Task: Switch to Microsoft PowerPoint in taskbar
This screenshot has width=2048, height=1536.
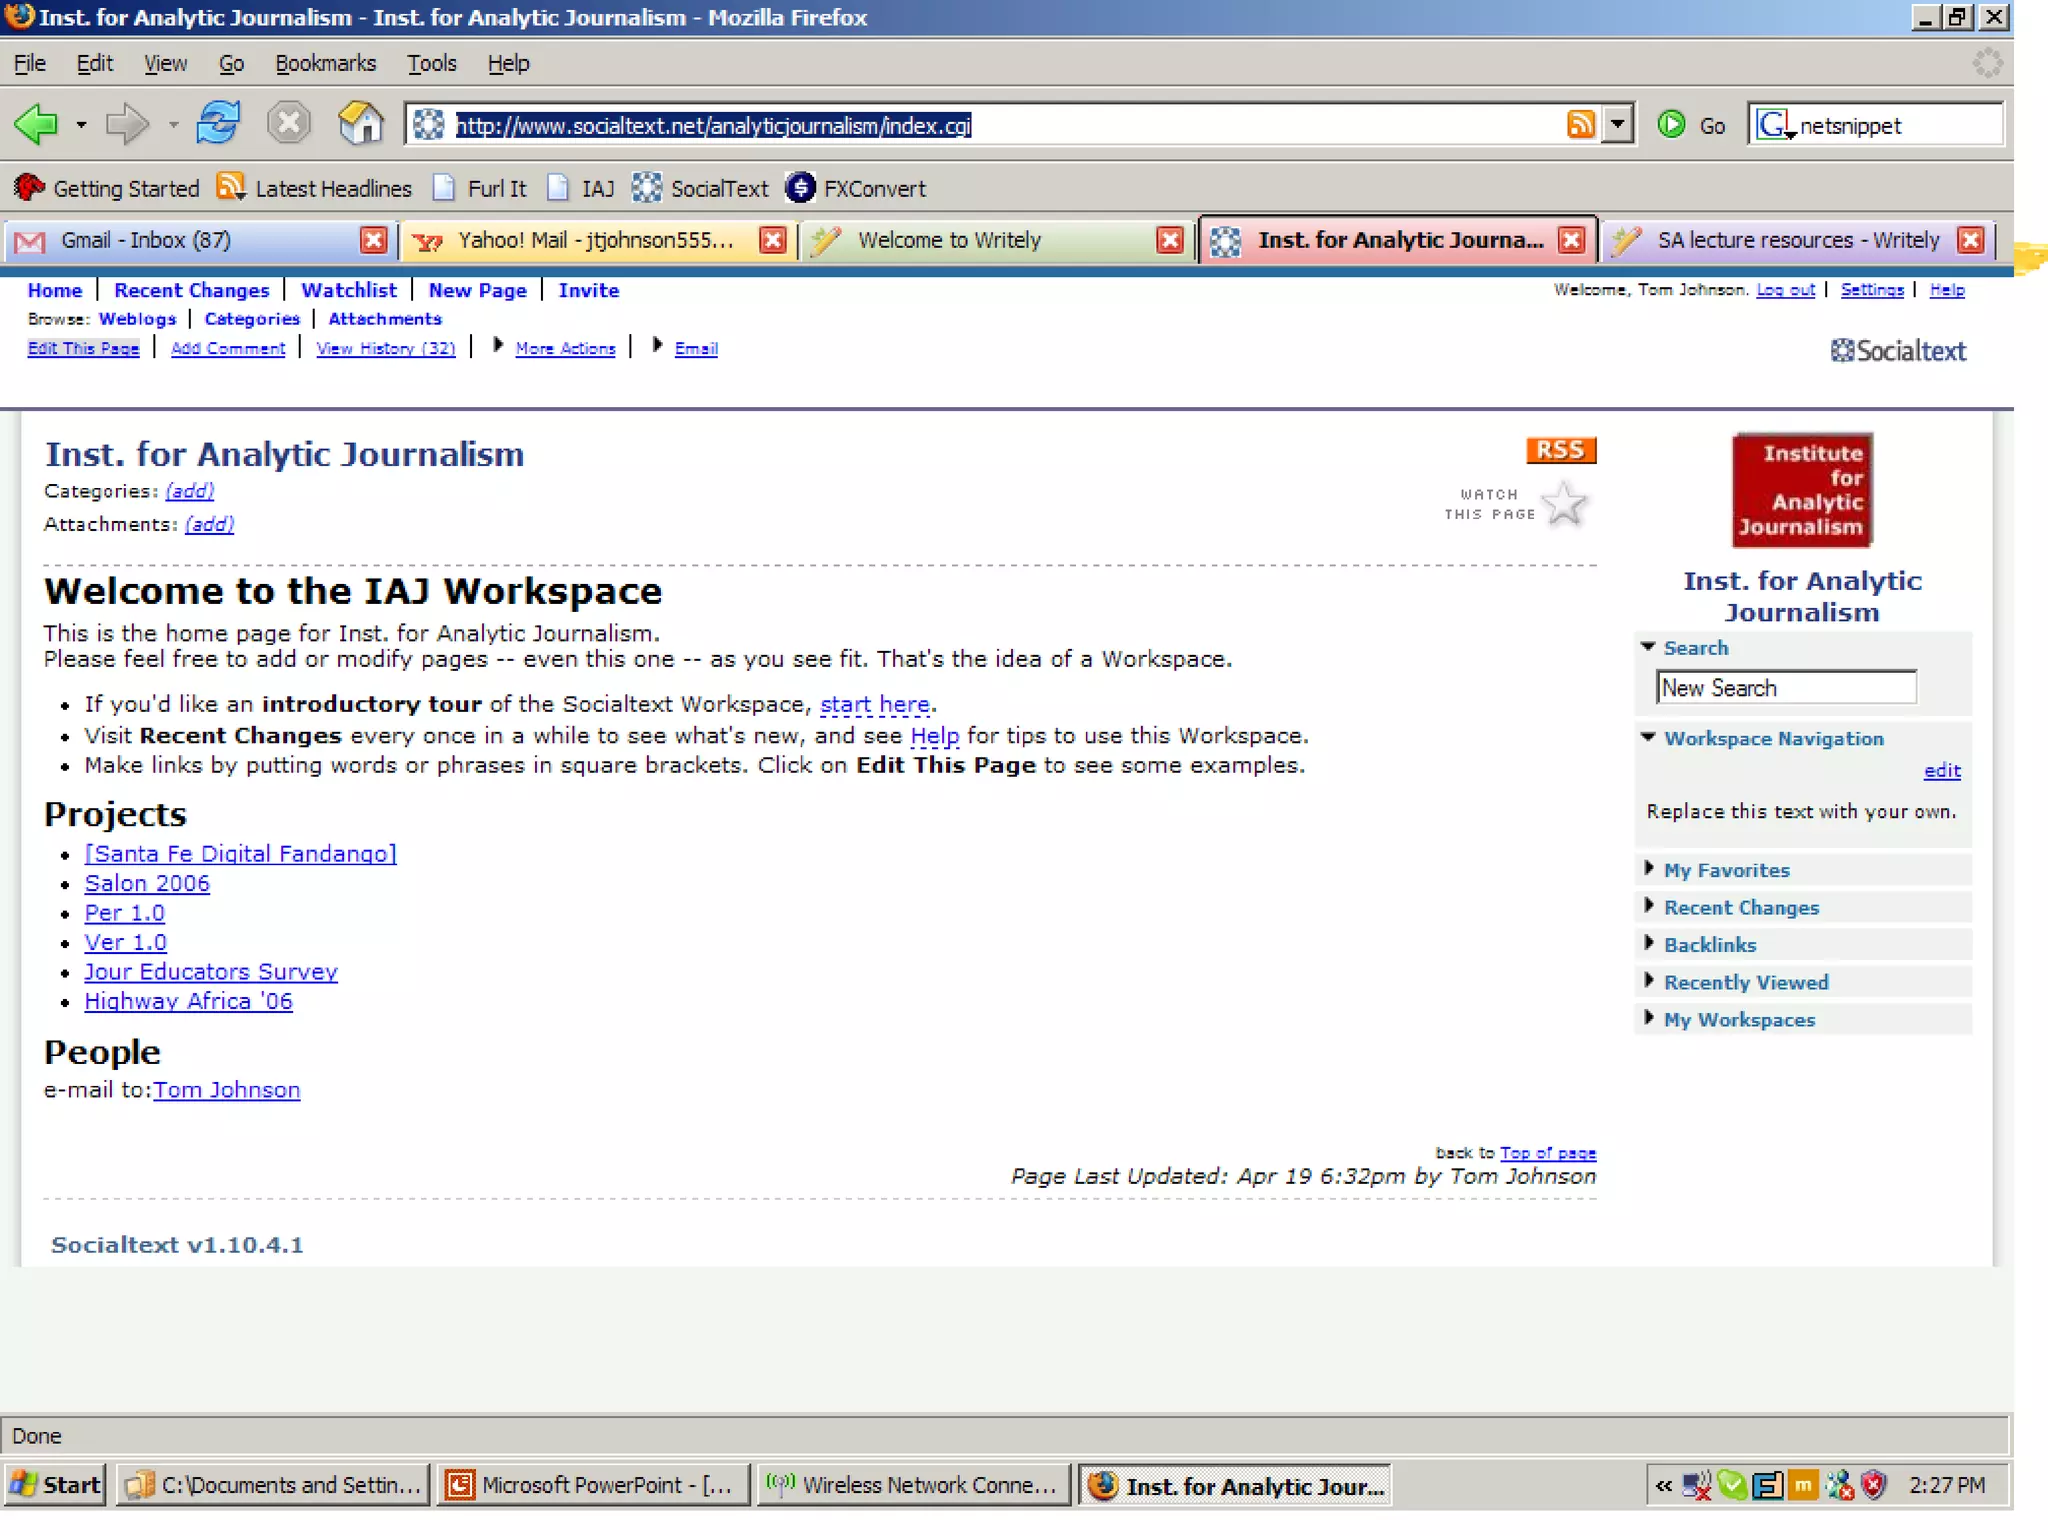Action: [x=594, y=1485]
